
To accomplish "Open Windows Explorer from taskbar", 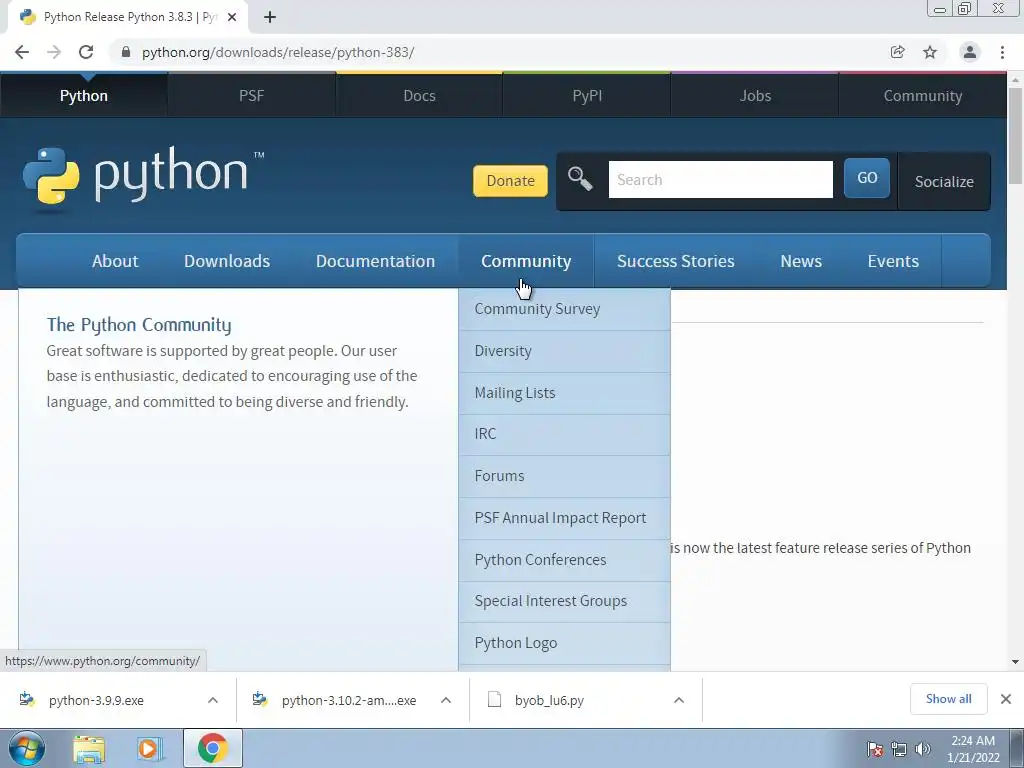I will [x=89, y=748].
